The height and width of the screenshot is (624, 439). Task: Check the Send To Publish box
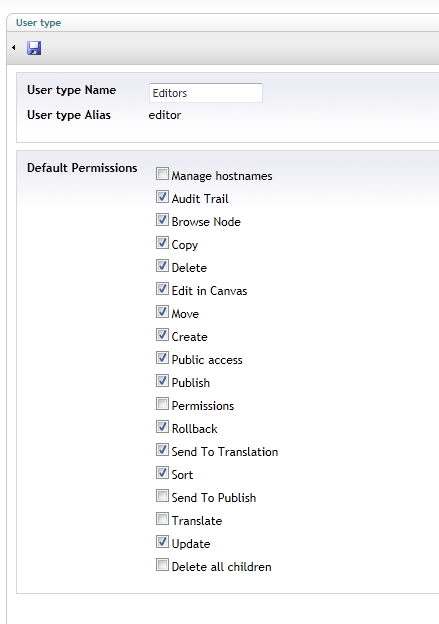coord(162,495)
